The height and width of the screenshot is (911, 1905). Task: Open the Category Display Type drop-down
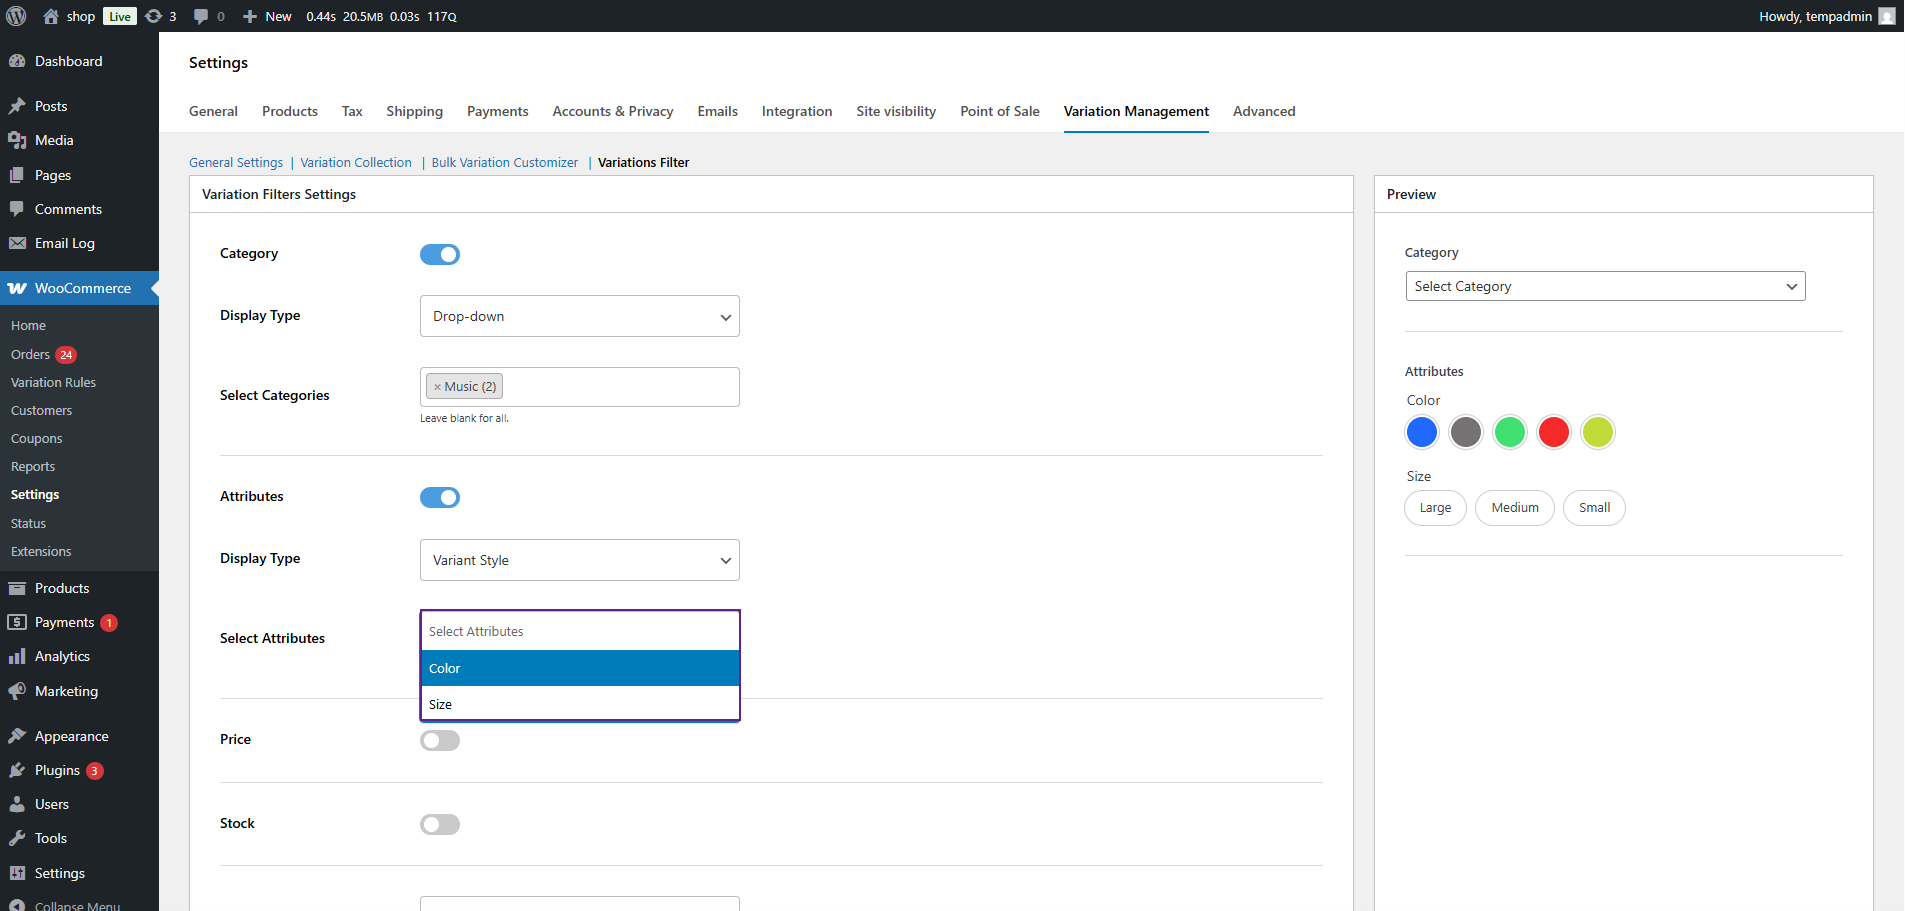pyautogui.click(x=579, y=316)
